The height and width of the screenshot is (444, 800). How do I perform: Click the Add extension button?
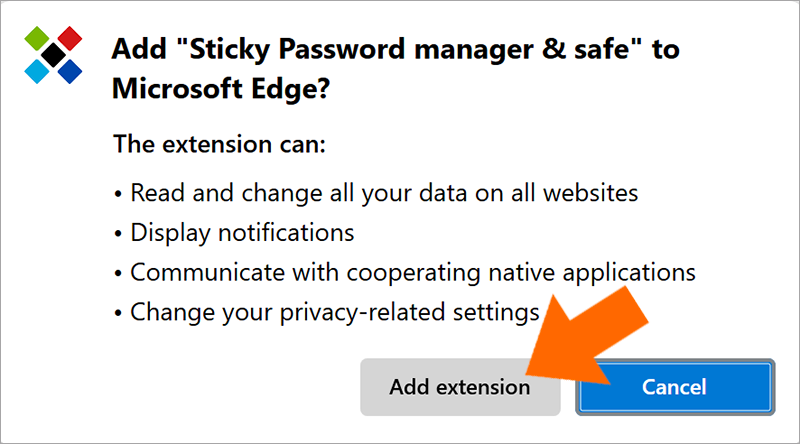pos(460,387)
